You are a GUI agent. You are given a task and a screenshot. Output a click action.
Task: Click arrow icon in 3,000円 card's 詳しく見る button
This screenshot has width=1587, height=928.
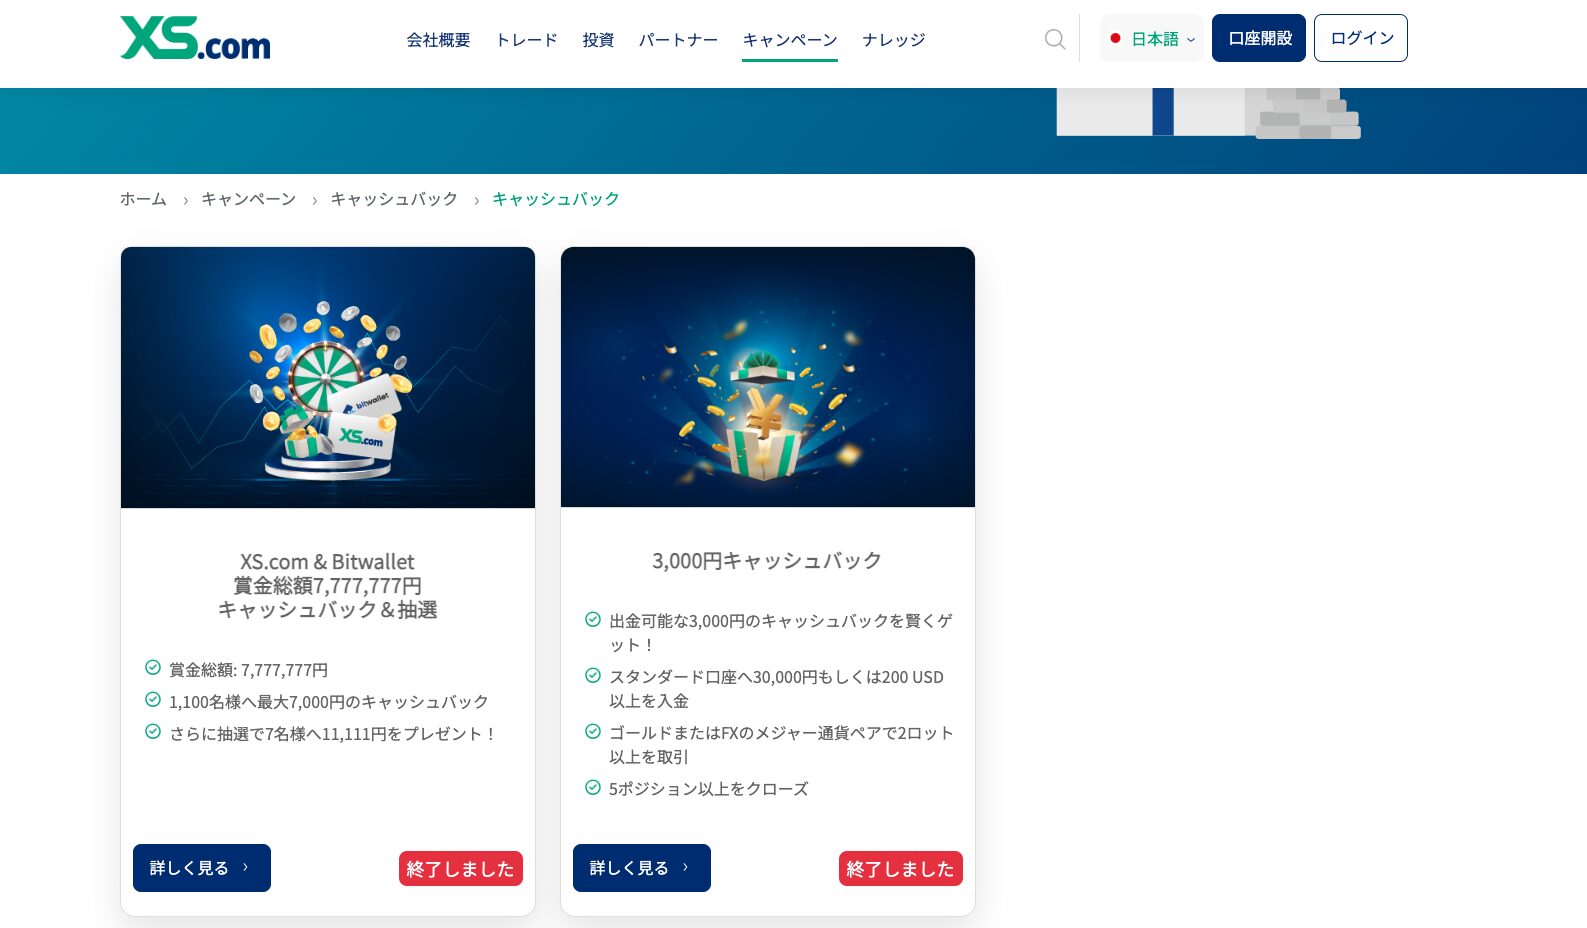coord(685,867)
